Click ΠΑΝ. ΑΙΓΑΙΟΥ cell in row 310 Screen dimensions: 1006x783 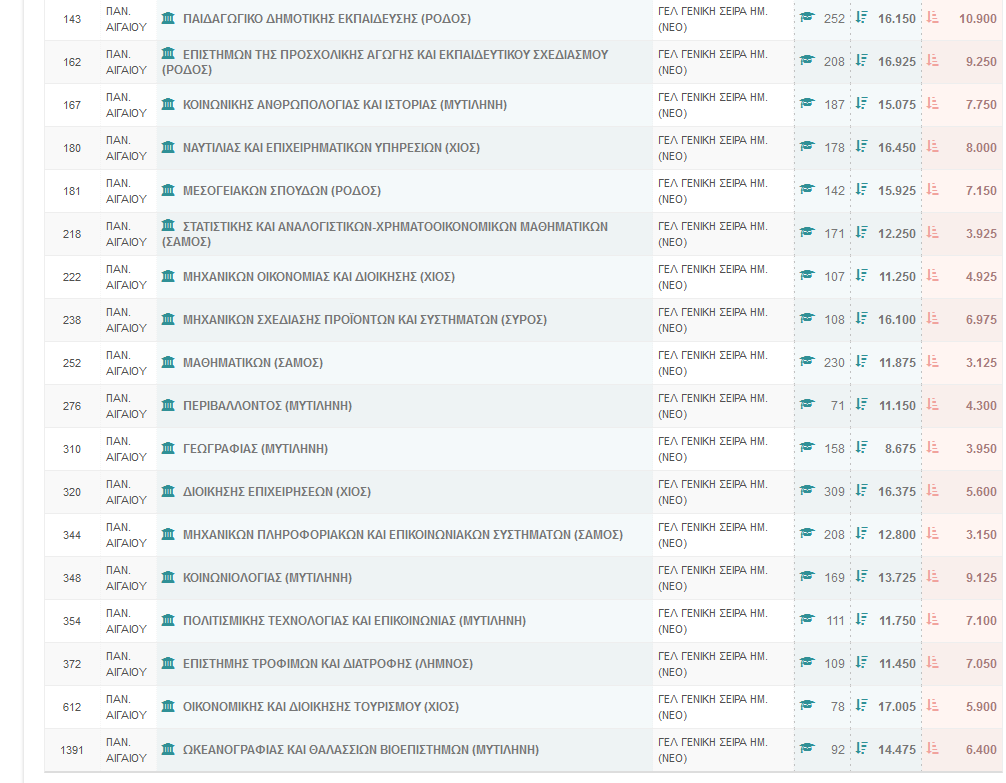126,449
